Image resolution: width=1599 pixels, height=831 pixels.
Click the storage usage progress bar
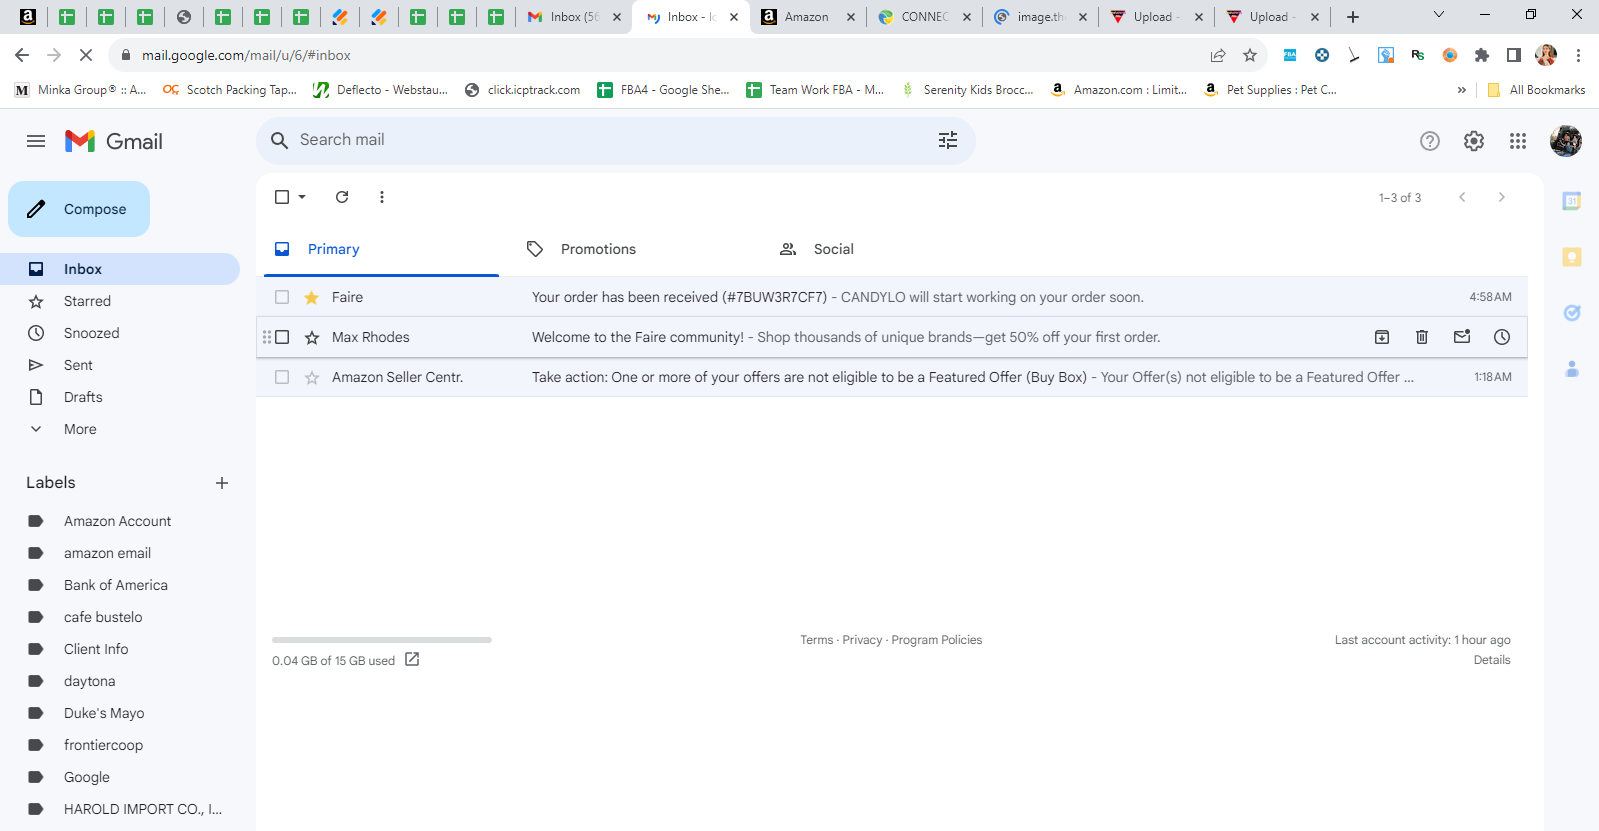[382, 640]
